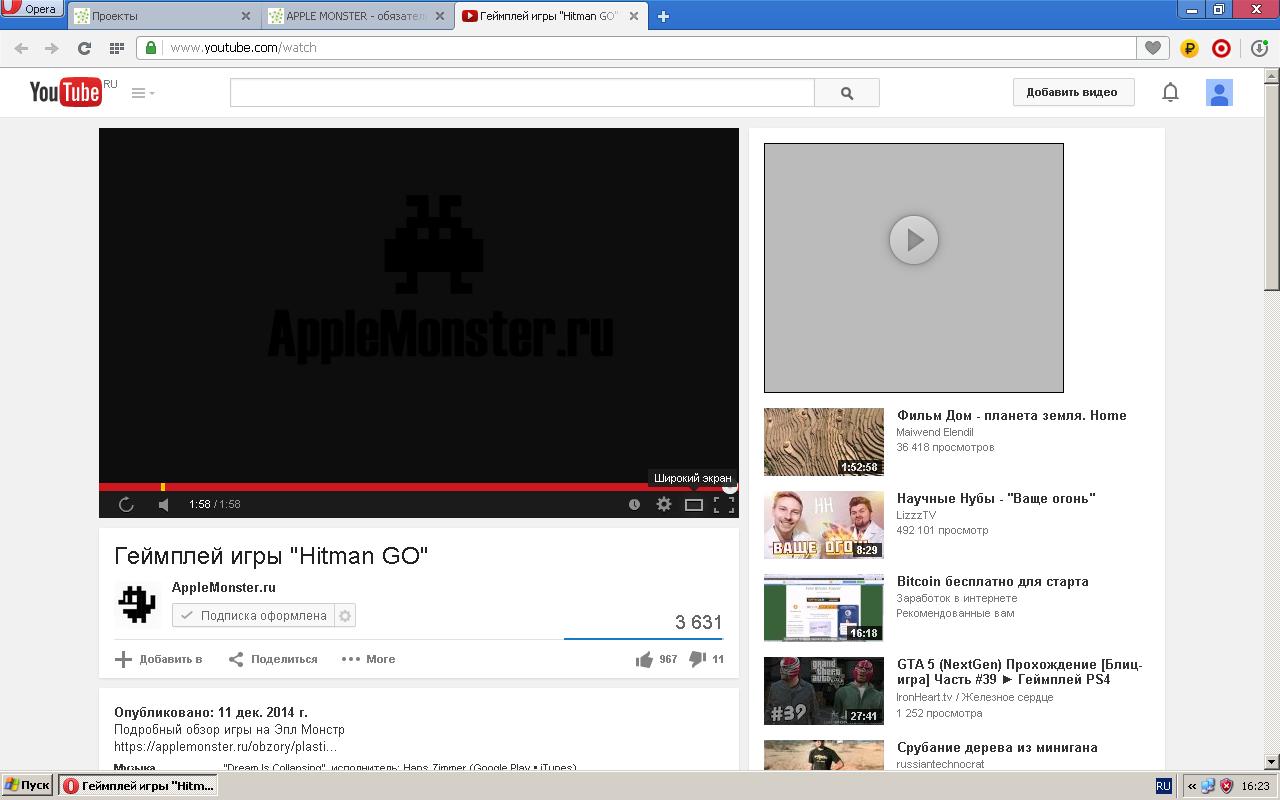
Task: Click the AppleMonster channel avatar
Action: click(x=138, y=604)
